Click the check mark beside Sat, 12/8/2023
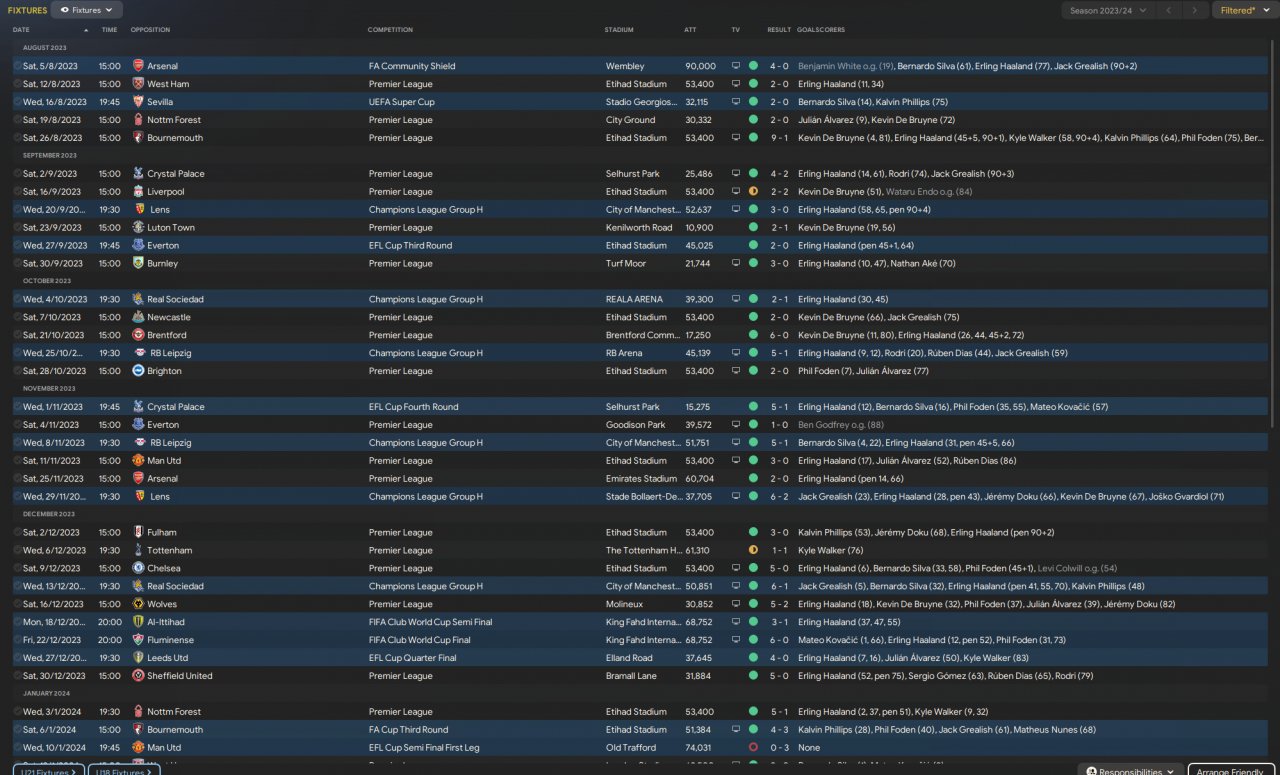This screenshot has width=1280, height=775. (x=17, y=84)
